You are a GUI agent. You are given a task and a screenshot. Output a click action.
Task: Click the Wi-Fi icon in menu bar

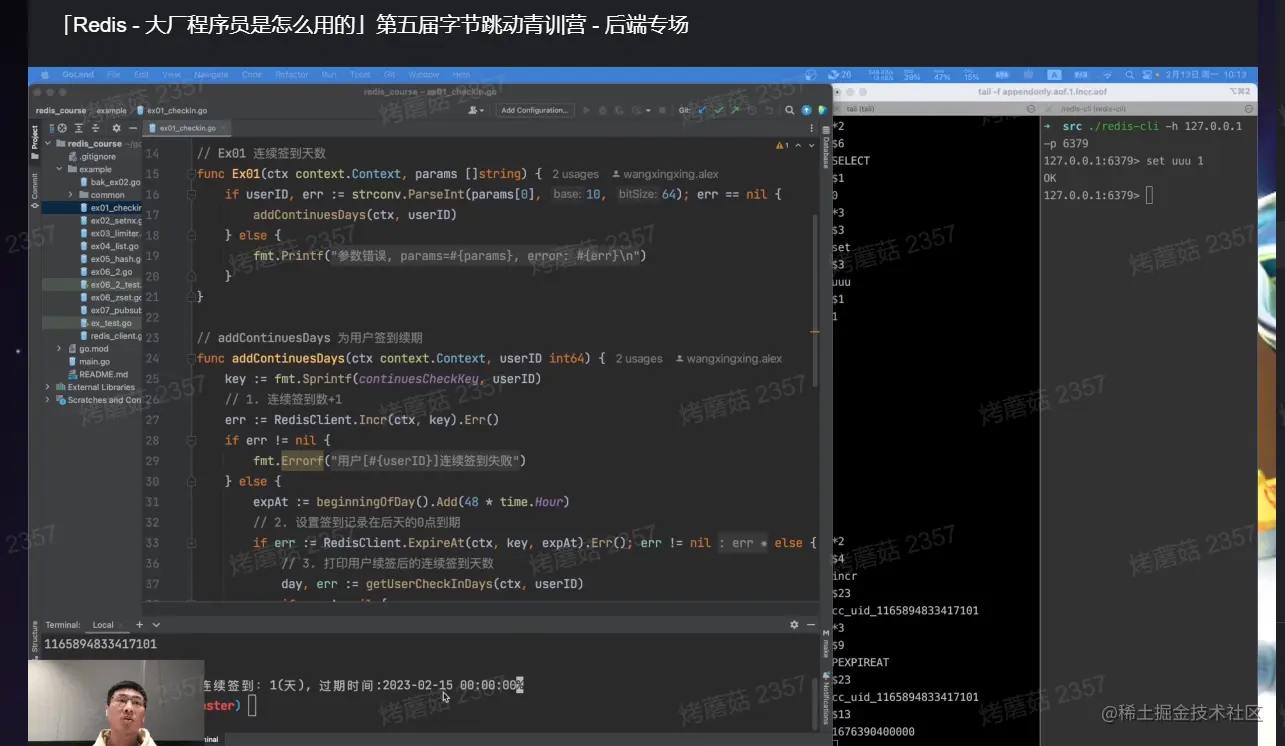click(1106, 75)
